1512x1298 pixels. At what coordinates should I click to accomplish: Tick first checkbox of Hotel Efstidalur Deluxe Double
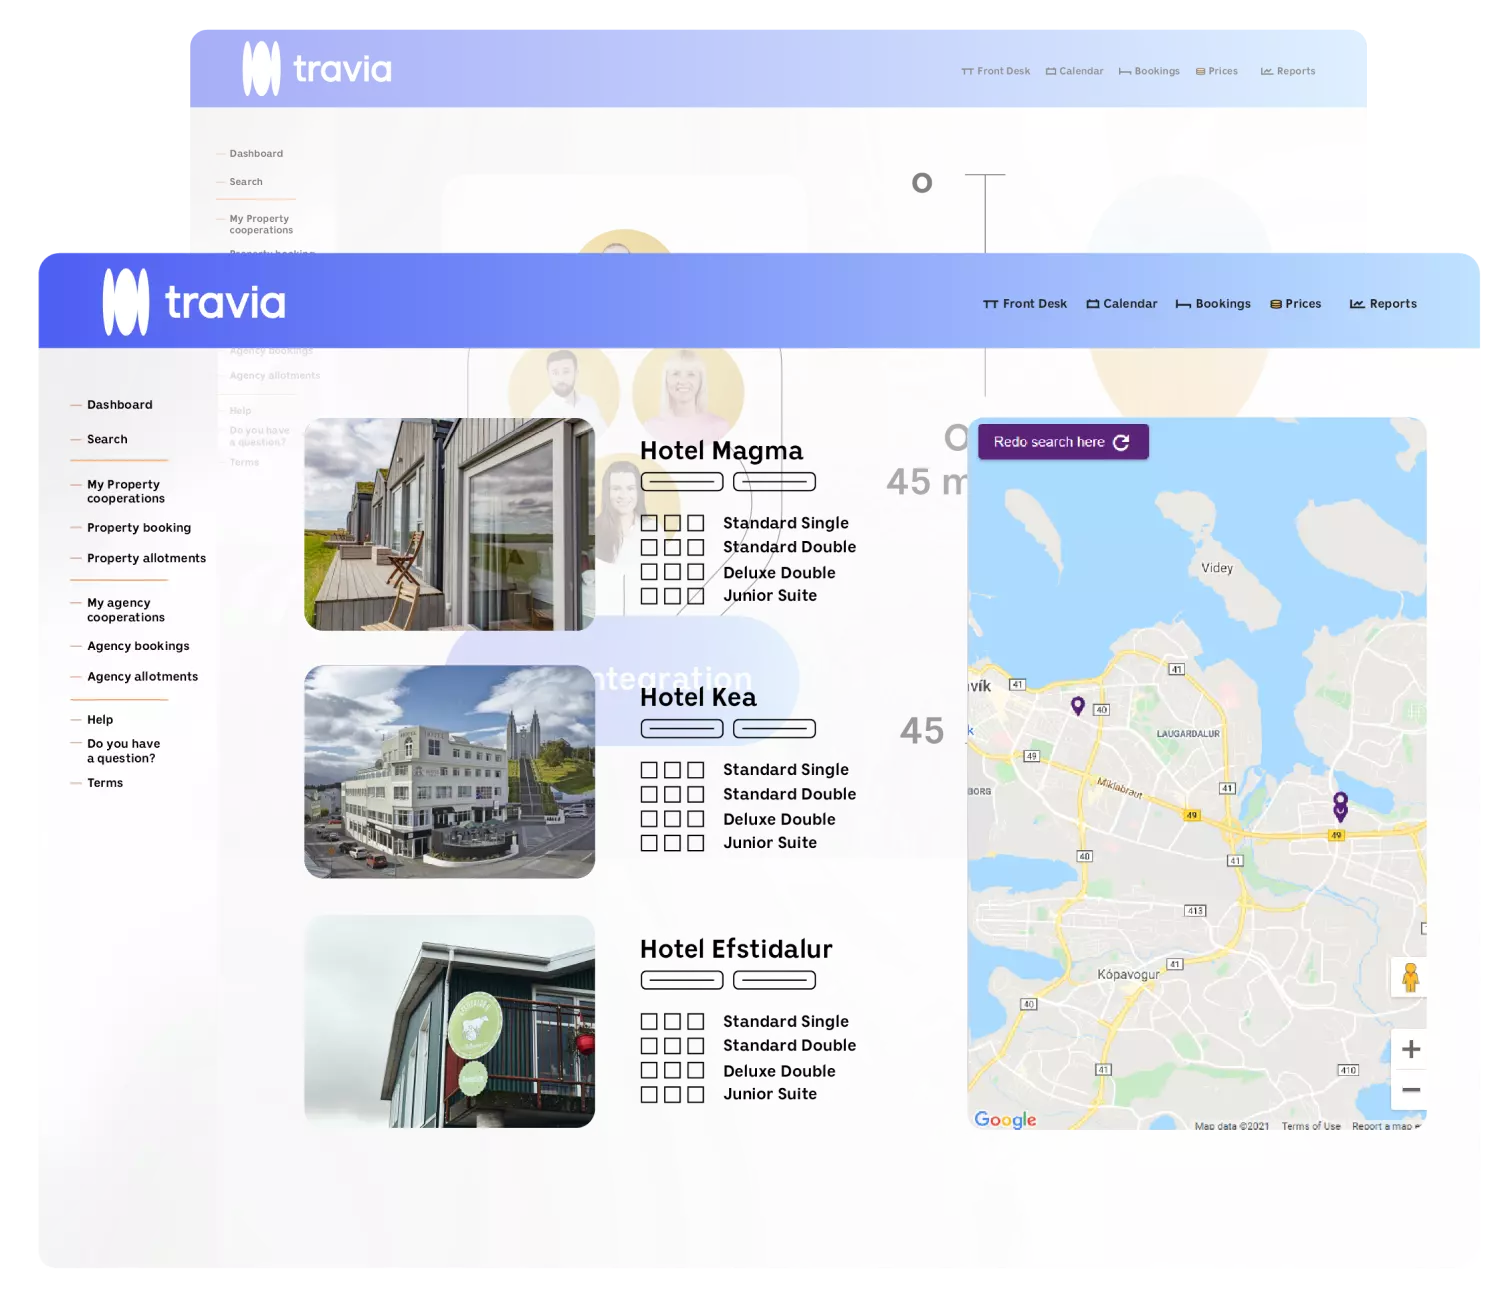[649, 1071]
